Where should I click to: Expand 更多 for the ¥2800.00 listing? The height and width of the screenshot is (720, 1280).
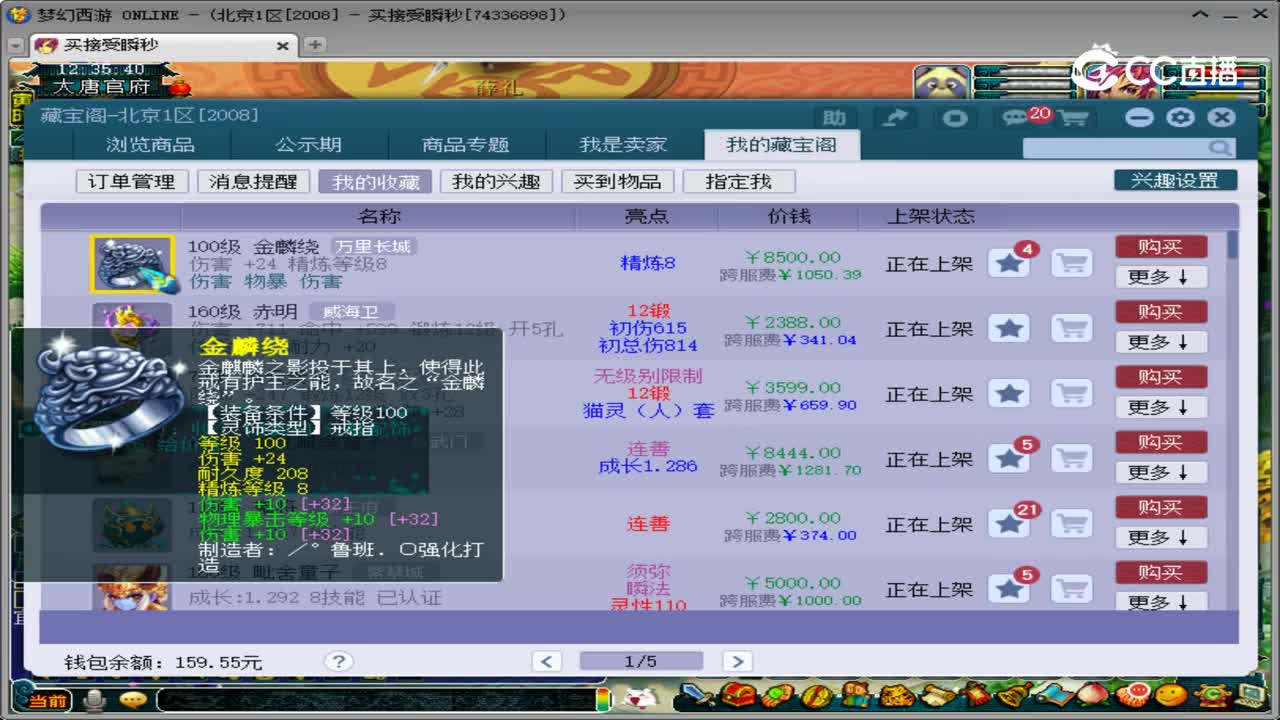coord(1161,537)
